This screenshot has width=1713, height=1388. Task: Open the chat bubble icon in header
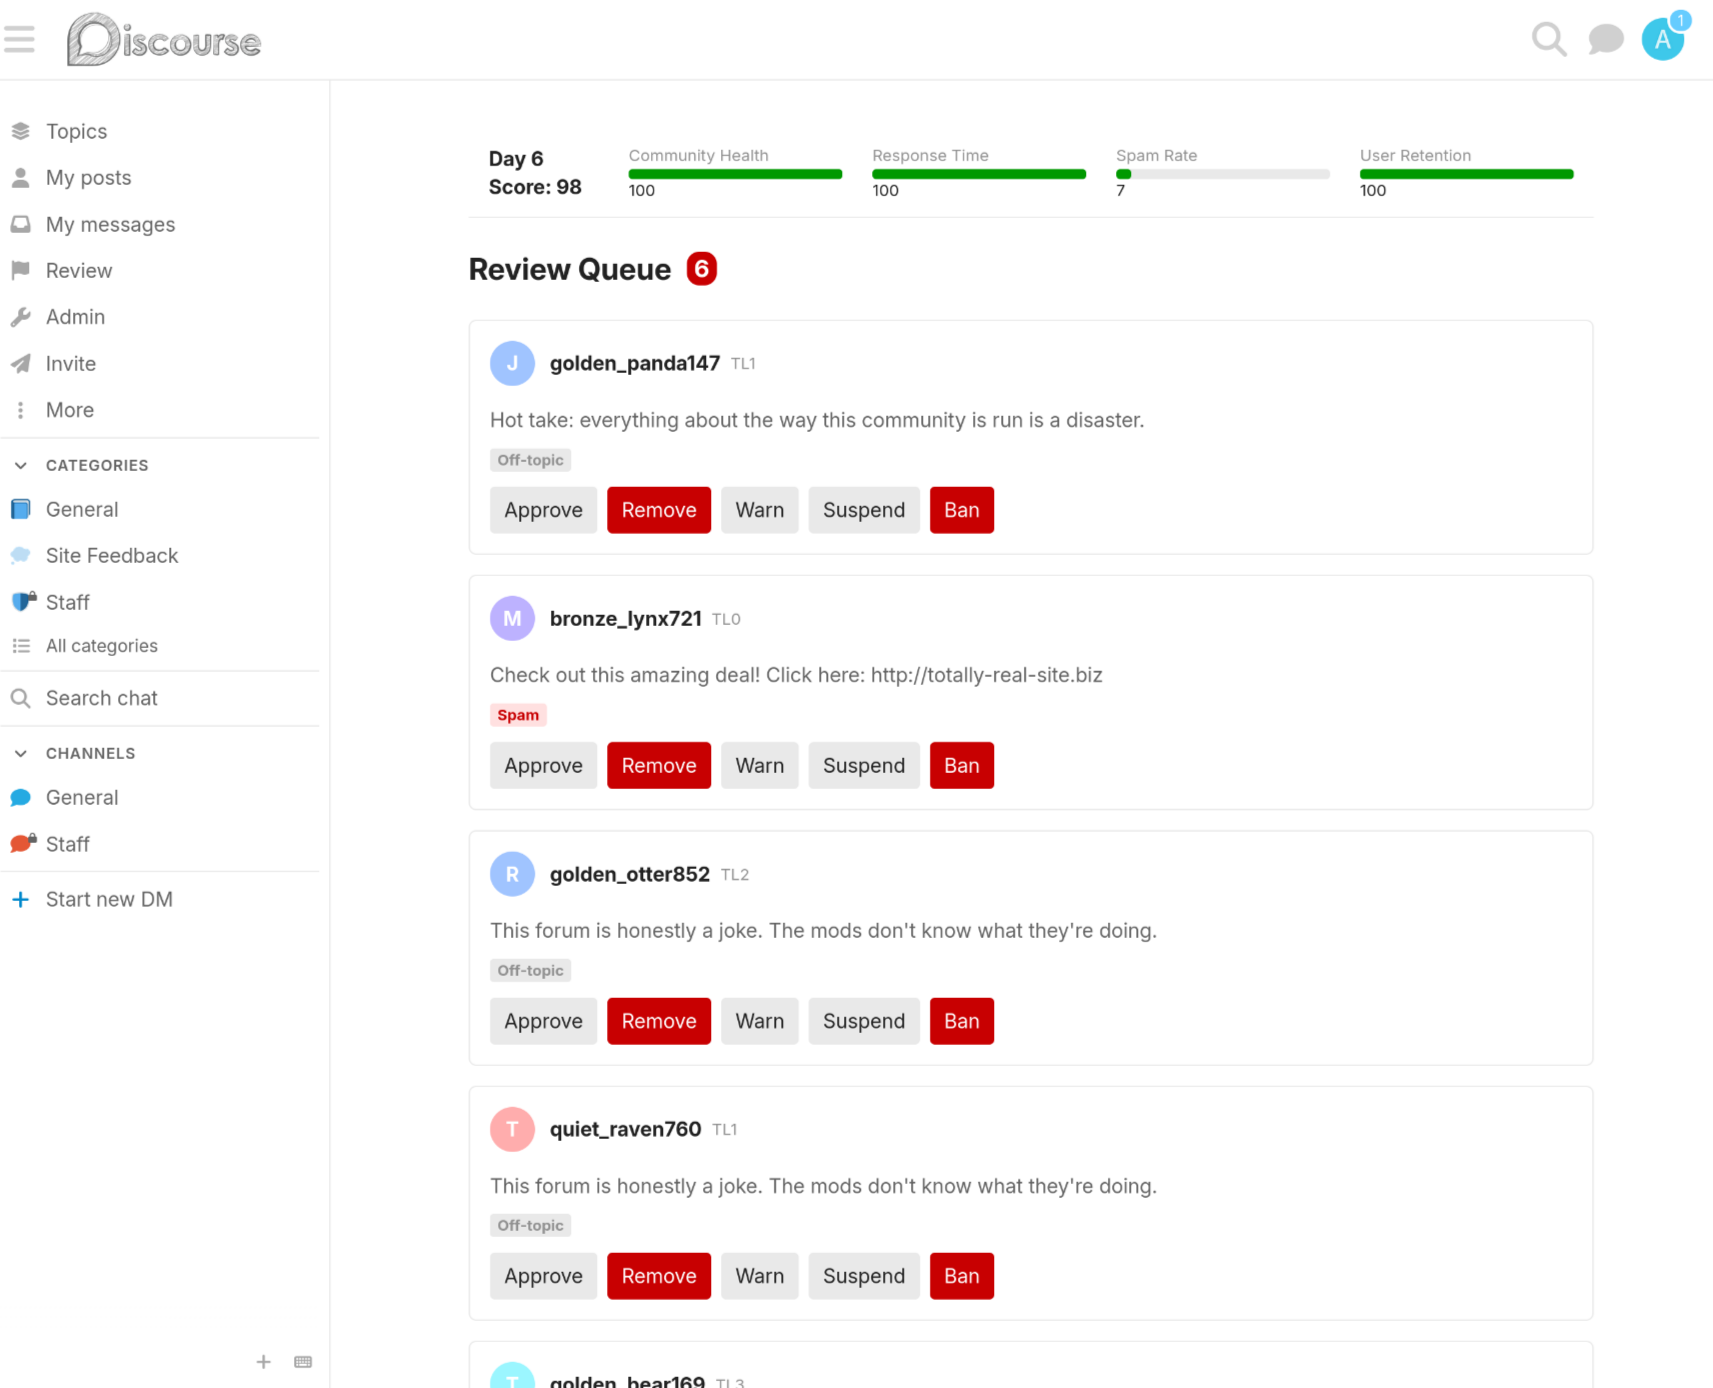1605,40
